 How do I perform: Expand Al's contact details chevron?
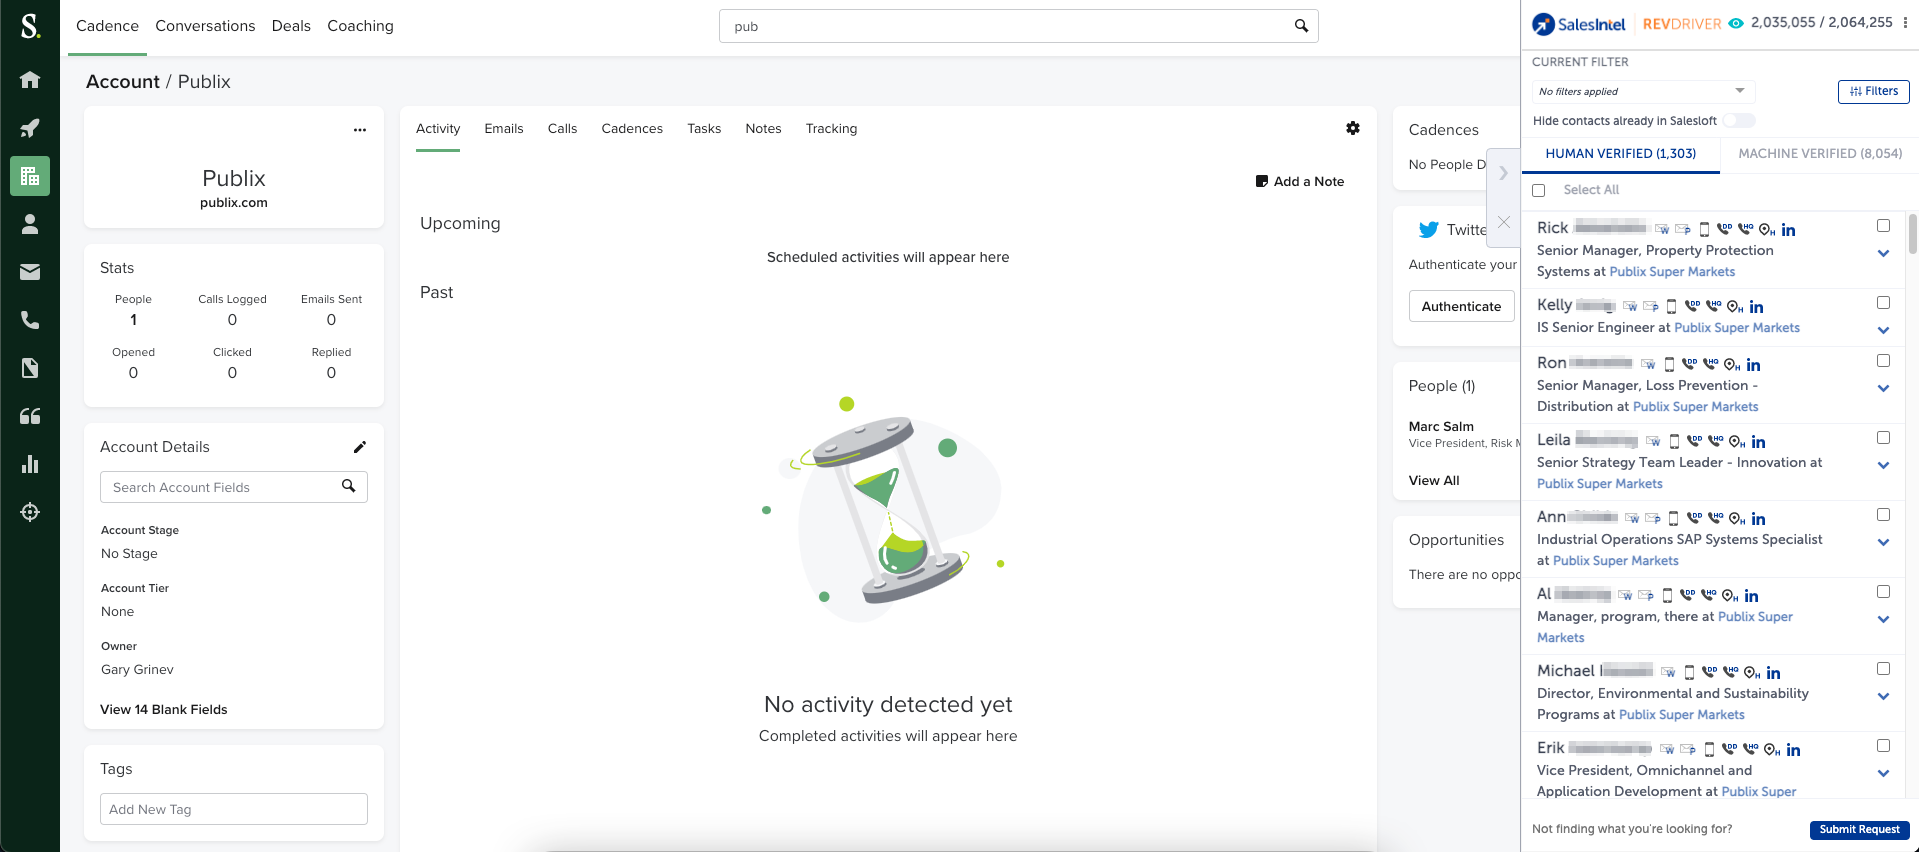pos(1883,619)
